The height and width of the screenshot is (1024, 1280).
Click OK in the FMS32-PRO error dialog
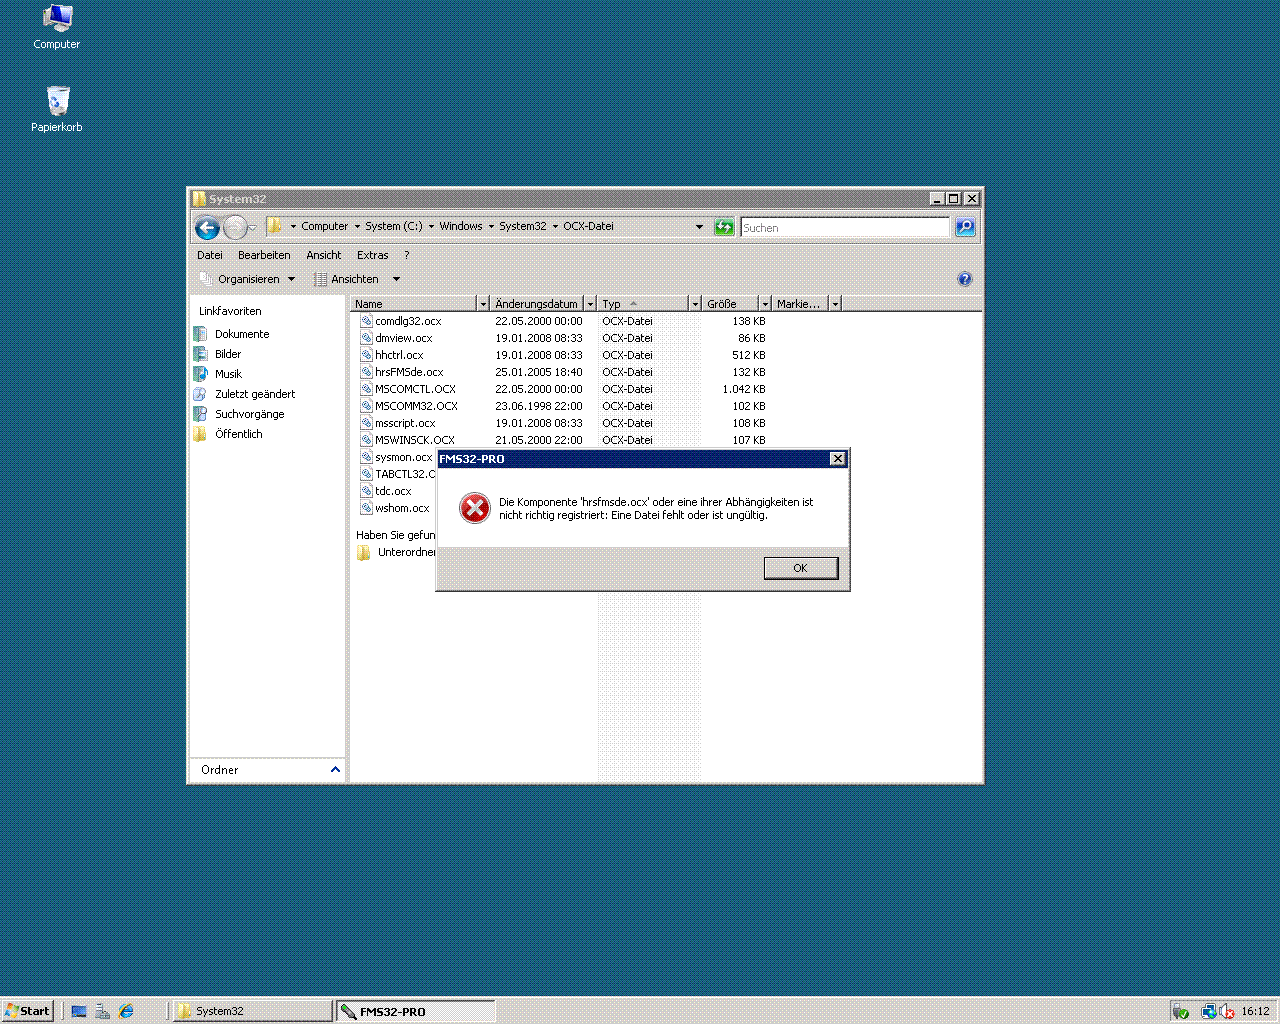800,568
